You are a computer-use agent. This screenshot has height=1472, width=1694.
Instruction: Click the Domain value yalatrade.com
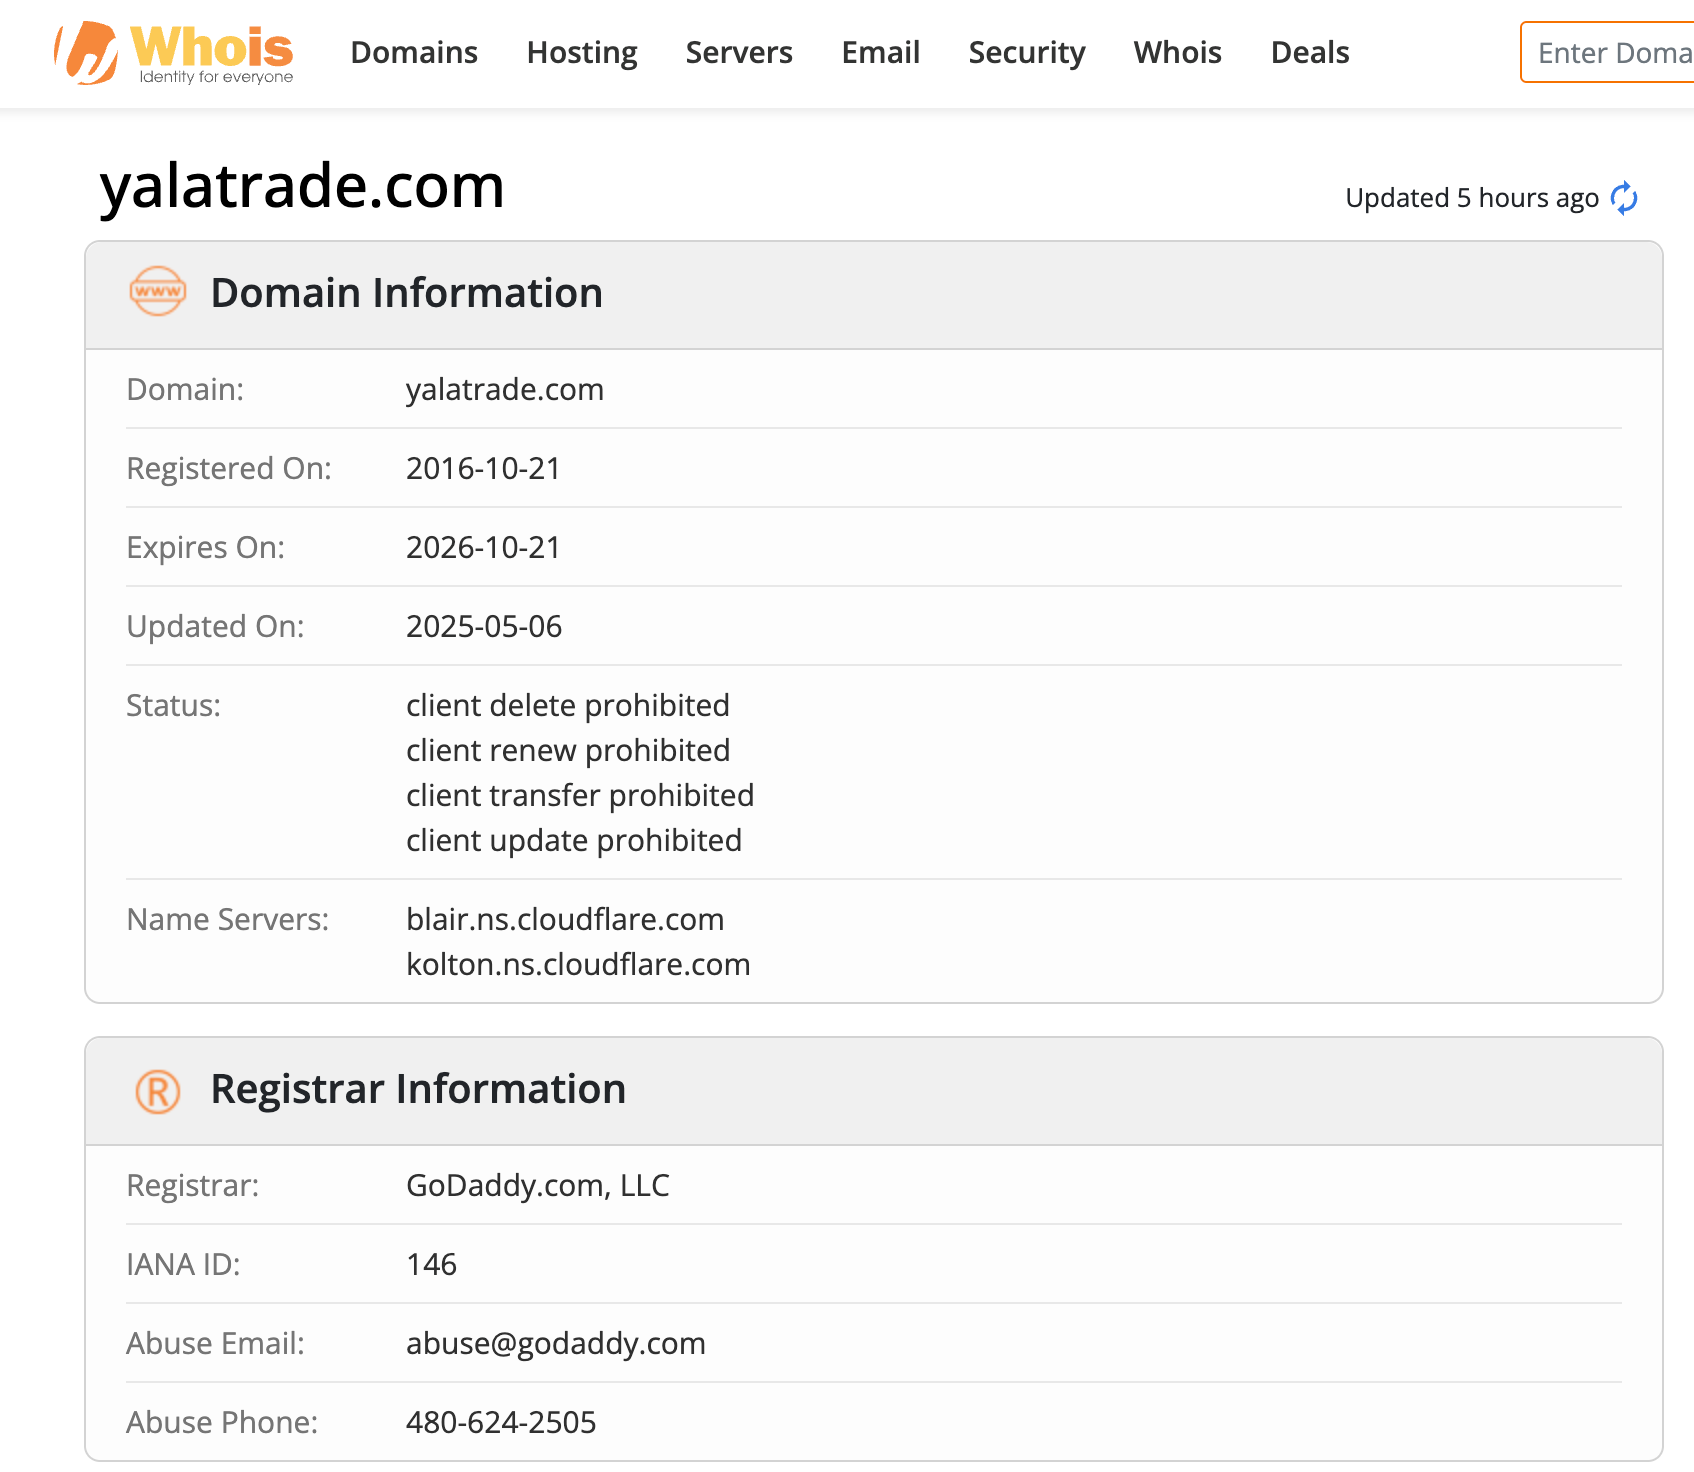[x=505, y=389]
